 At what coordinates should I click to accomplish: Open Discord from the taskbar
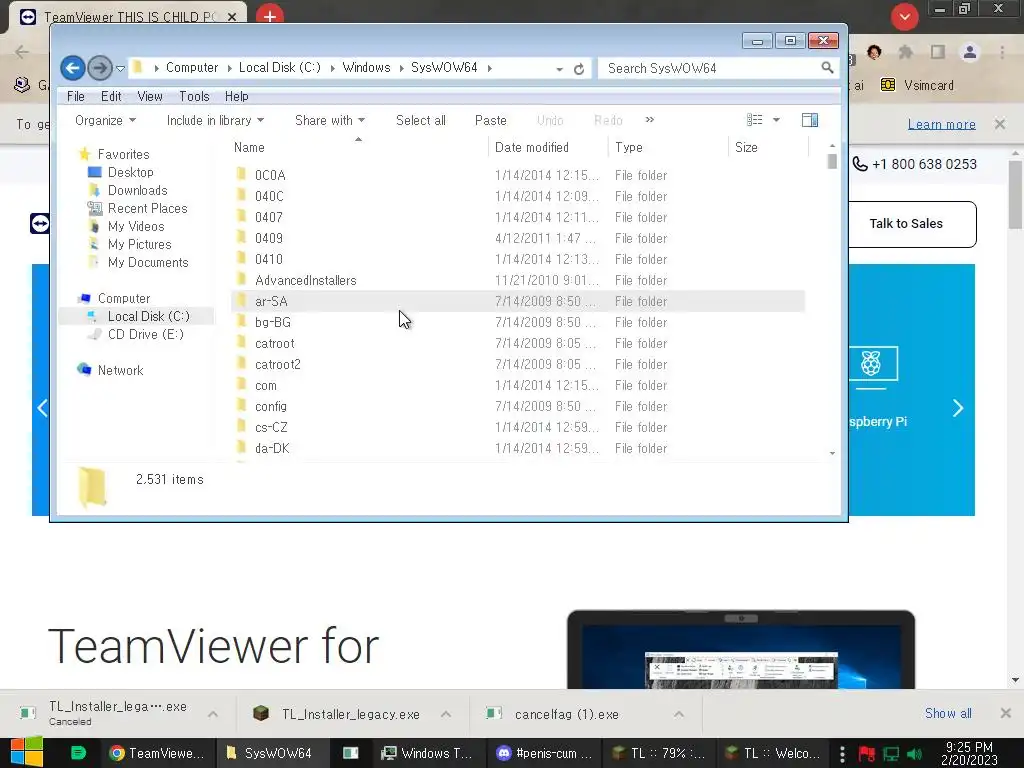pos(543,753)
